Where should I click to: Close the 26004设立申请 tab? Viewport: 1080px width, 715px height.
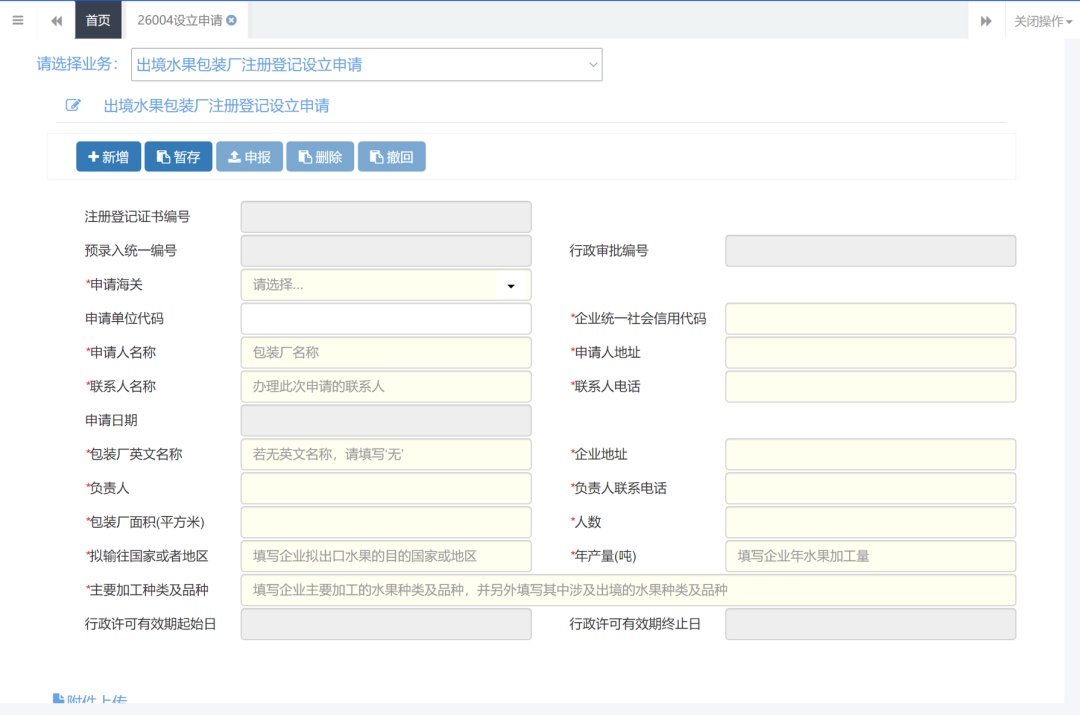coord(232,20)
